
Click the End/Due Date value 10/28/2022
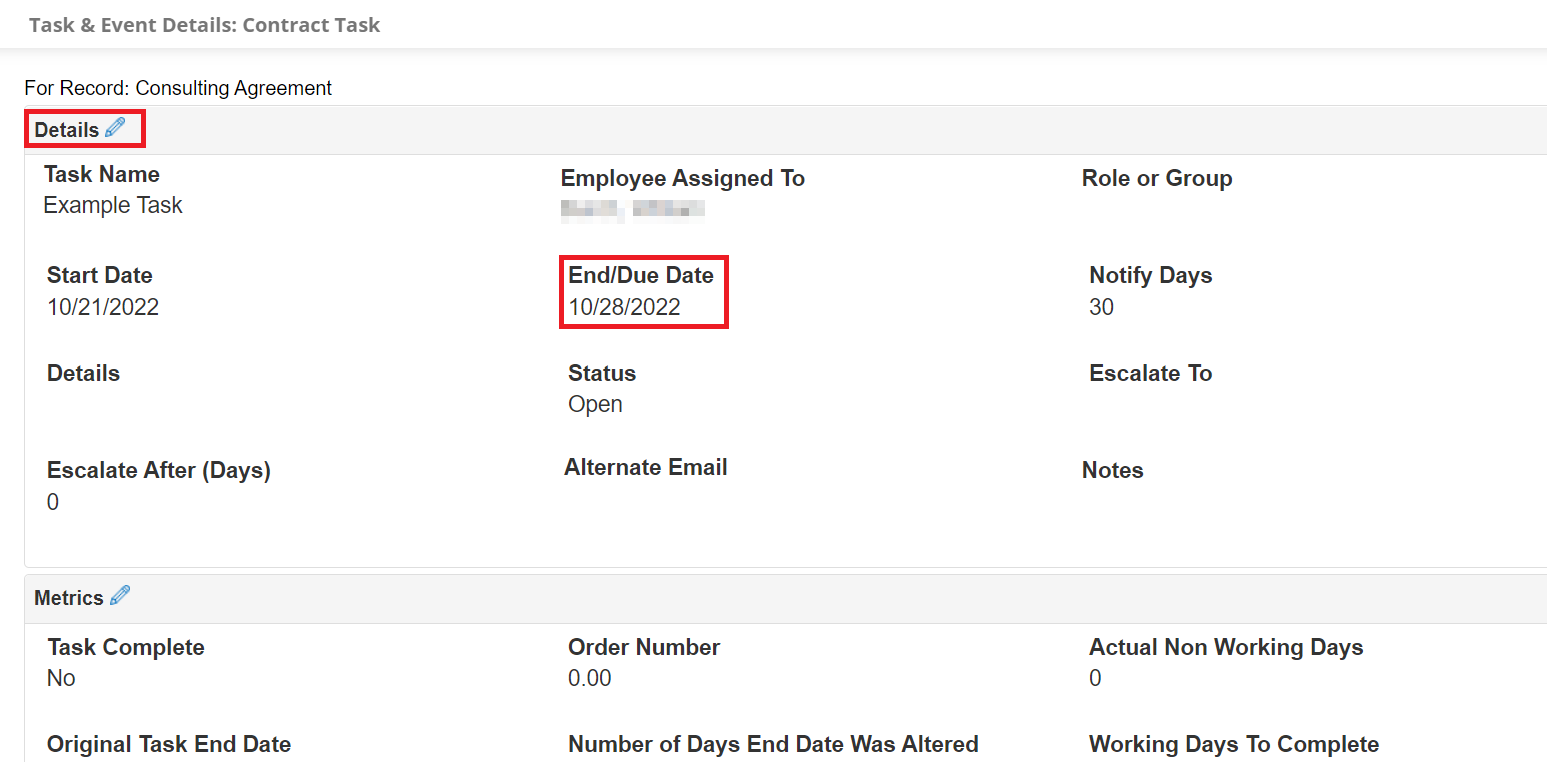pyautogui.click(x=624, y=307)
